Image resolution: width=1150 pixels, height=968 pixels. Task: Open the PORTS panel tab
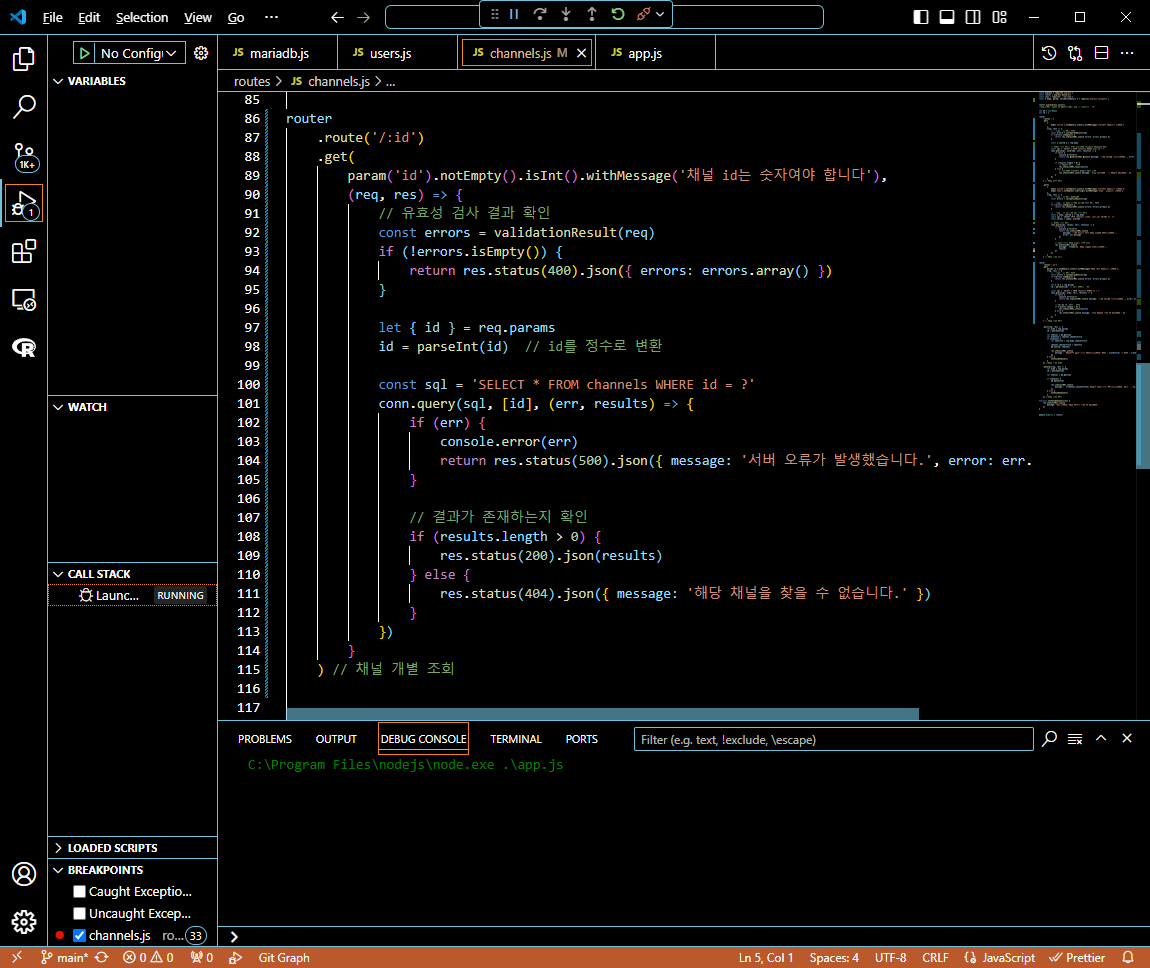coord(582,739)
